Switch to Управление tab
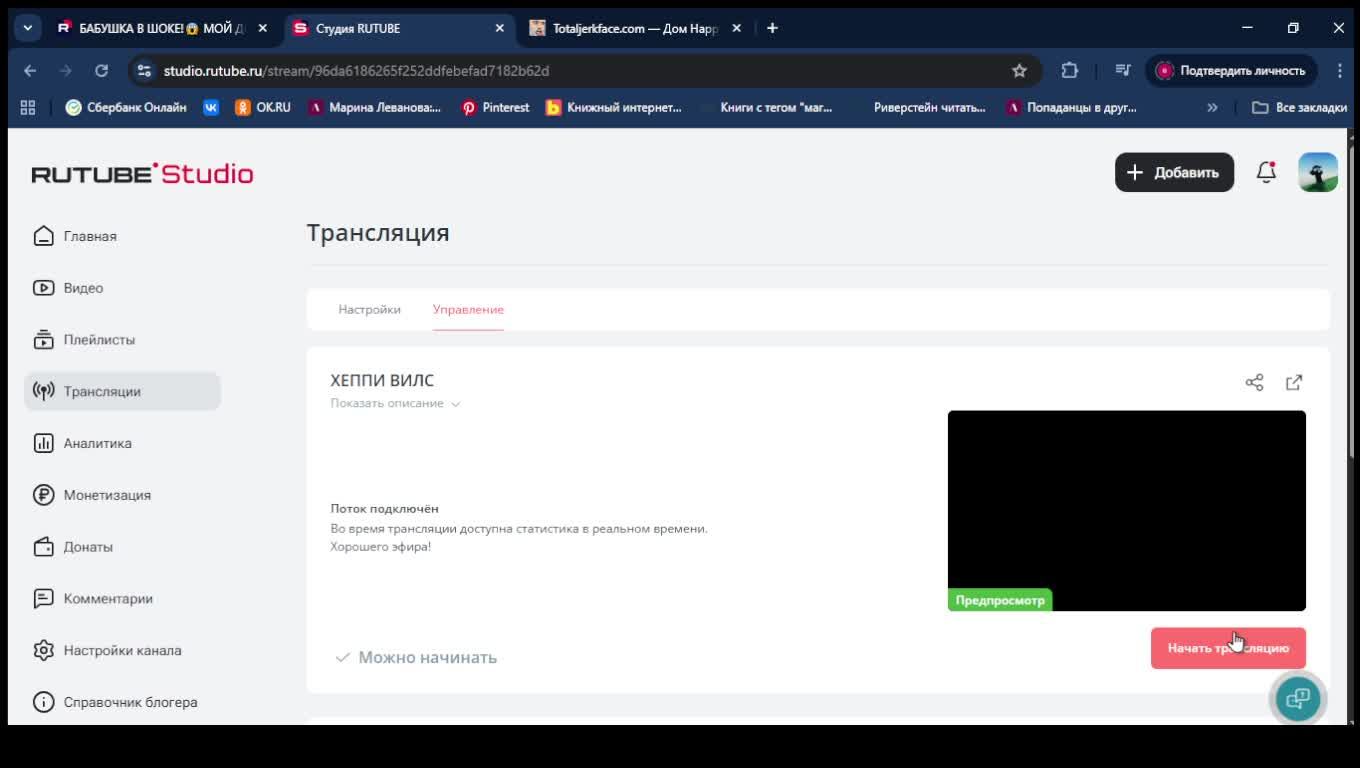The image size is (1360, 768). click(468, 310)
